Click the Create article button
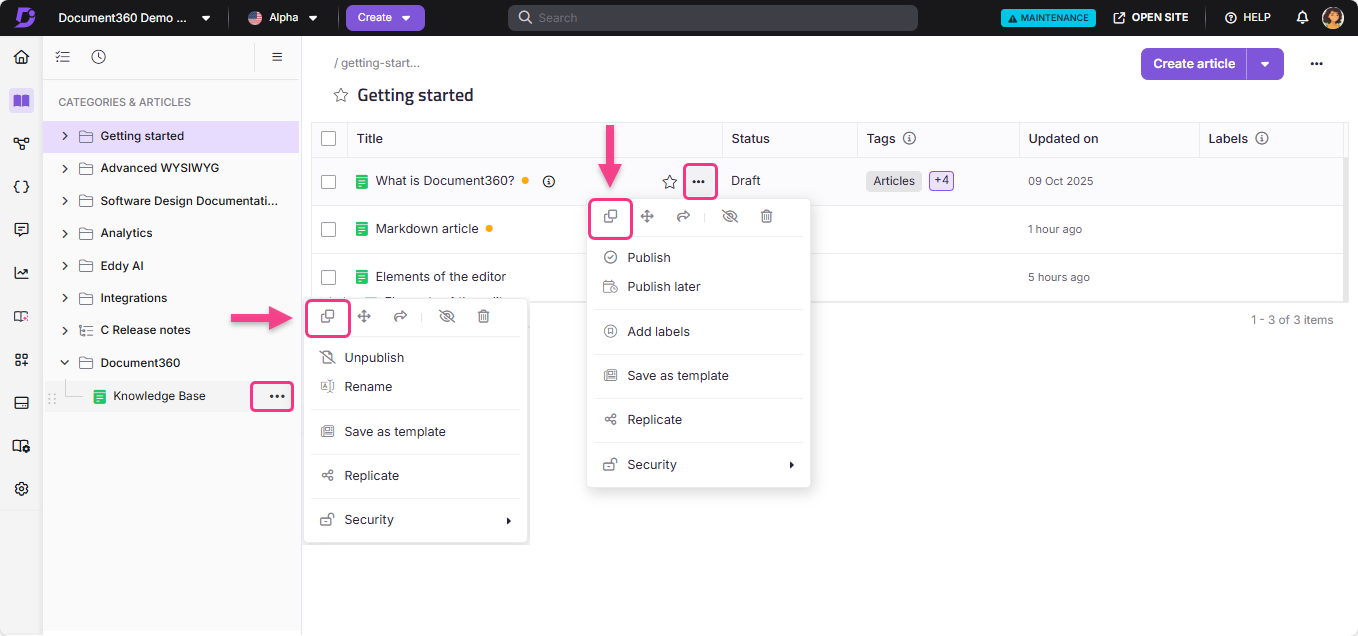Screen dimensions: 1358x636 click(1193, 63)
